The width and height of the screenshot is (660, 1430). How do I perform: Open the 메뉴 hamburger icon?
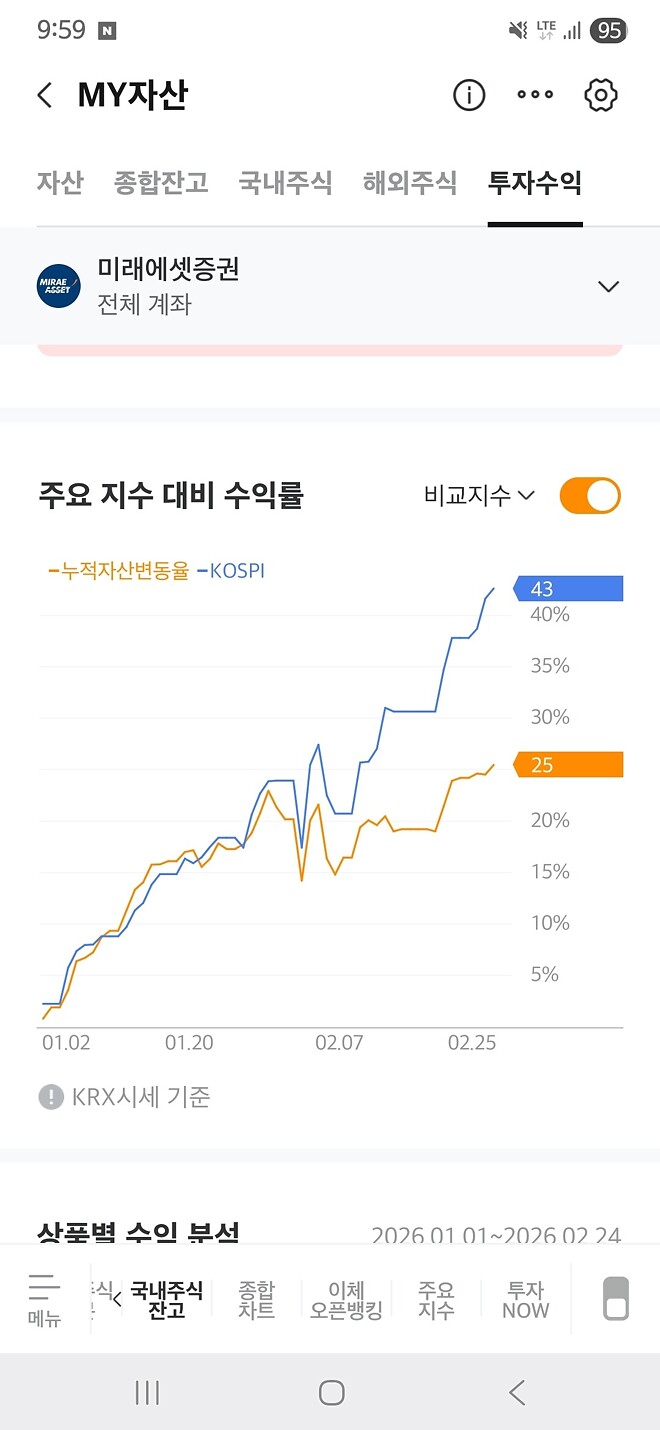click(x=42, y=1297)
